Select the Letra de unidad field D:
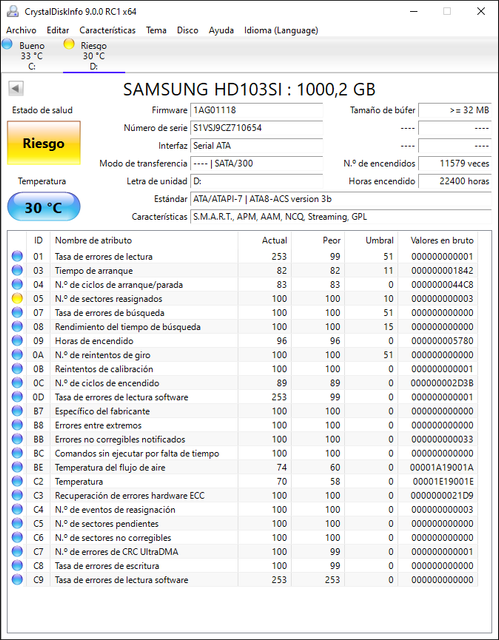Screen dimensions: 499x640 click(257, 181)
